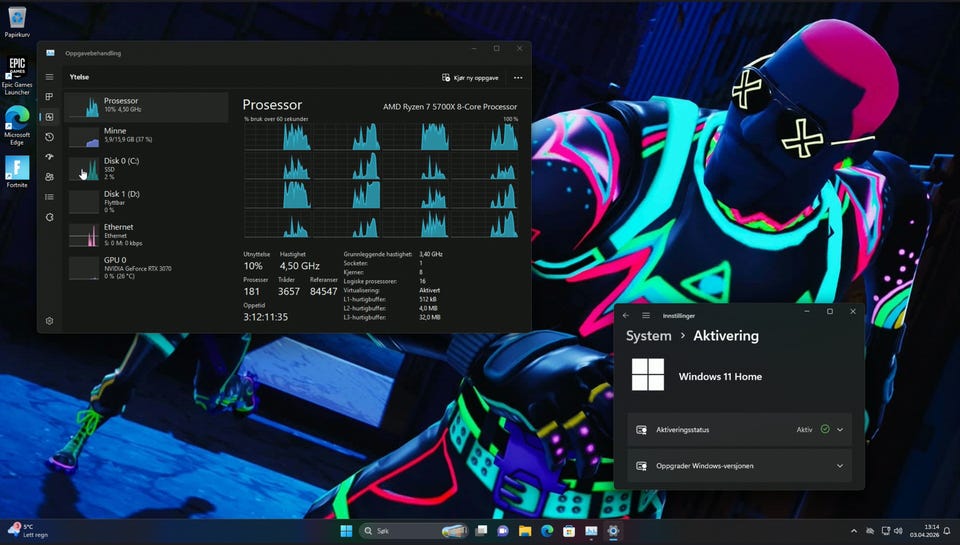Select GPU 0 in the performance list
Viewport: 960px width, 545px height.
coord(146,267)
